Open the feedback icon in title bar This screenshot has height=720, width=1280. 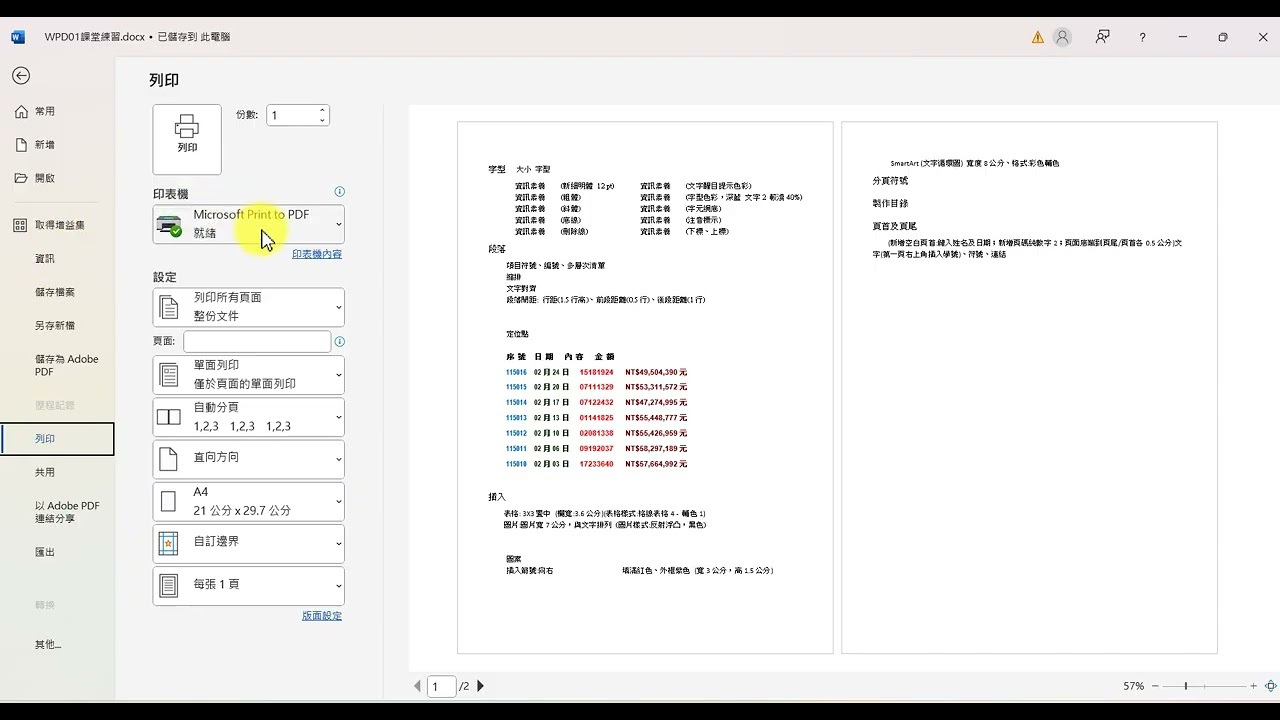(x=1102, y=37)
